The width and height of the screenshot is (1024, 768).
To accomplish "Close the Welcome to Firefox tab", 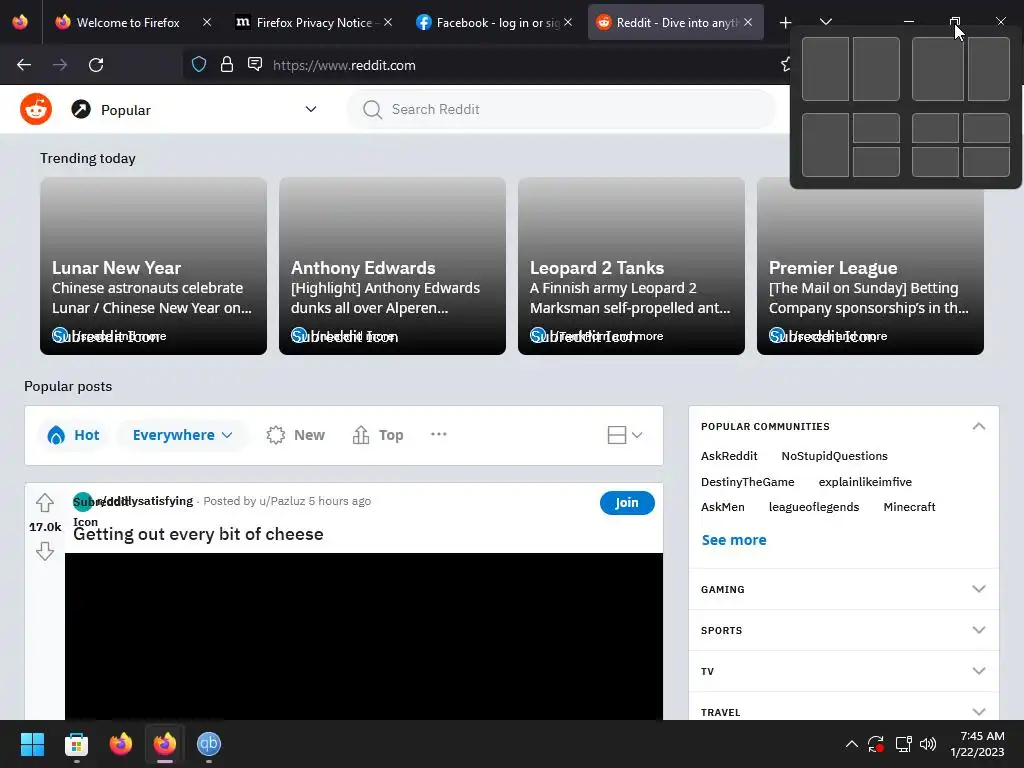I will click(x=207, y=22).
